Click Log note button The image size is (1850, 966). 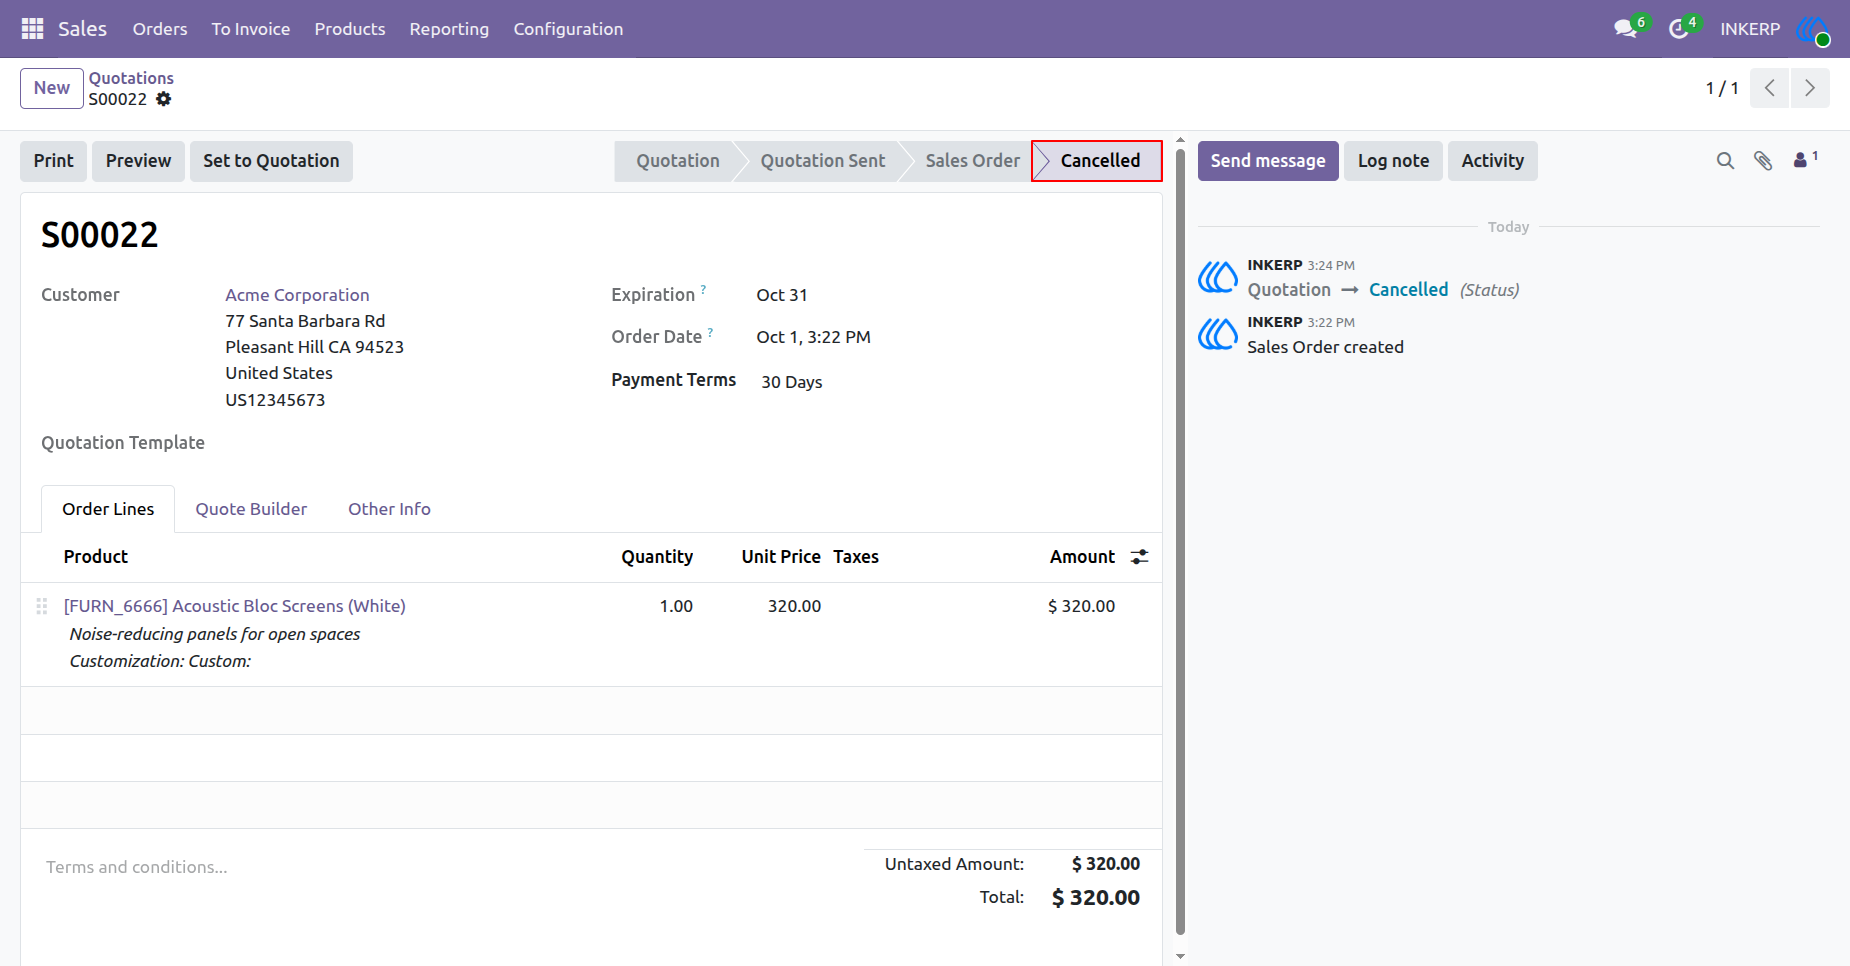(1393, 161)
